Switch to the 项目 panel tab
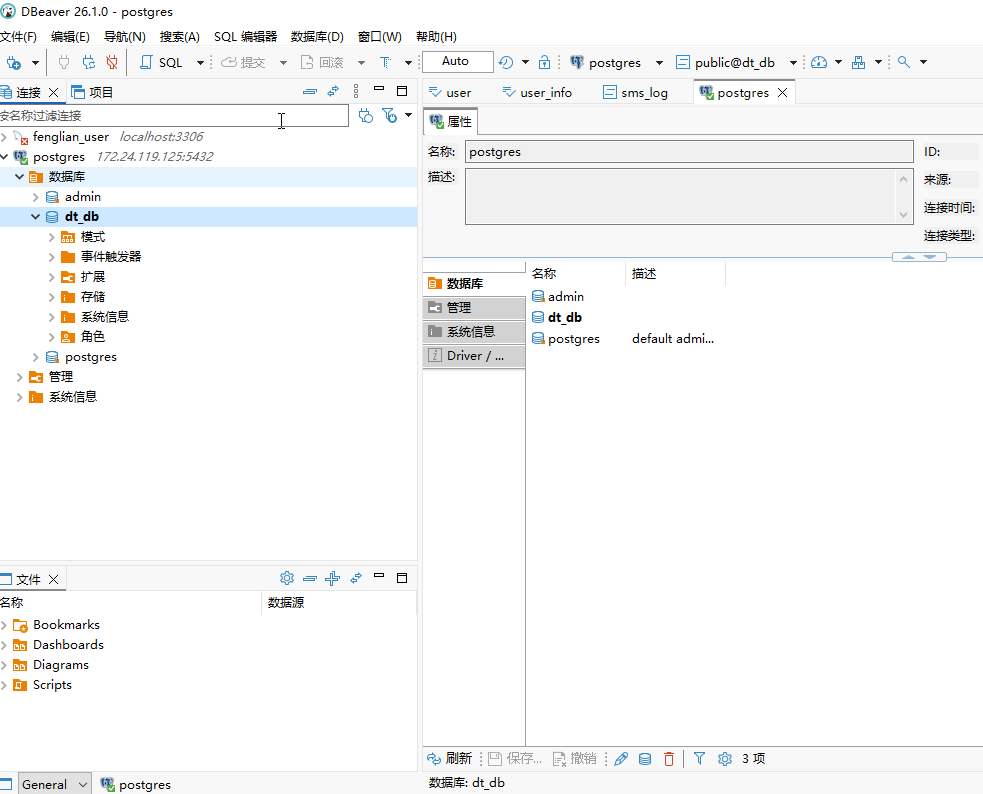This screenshot has height=794, width=983. click(x=92, y=93)
